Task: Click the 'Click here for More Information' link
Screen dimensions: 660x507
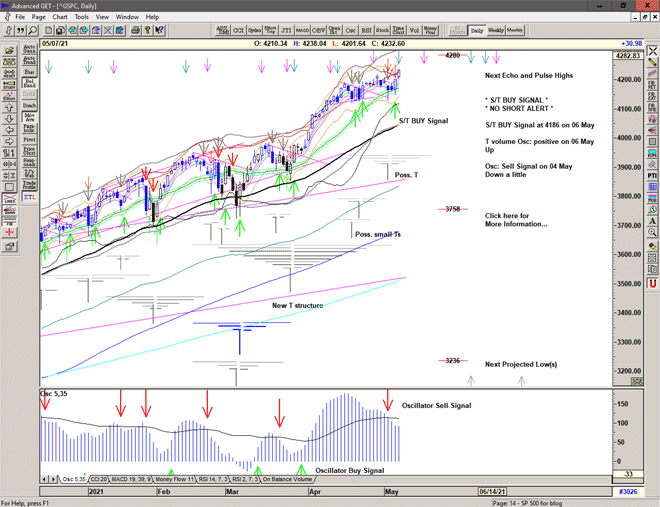Action: 516,220
